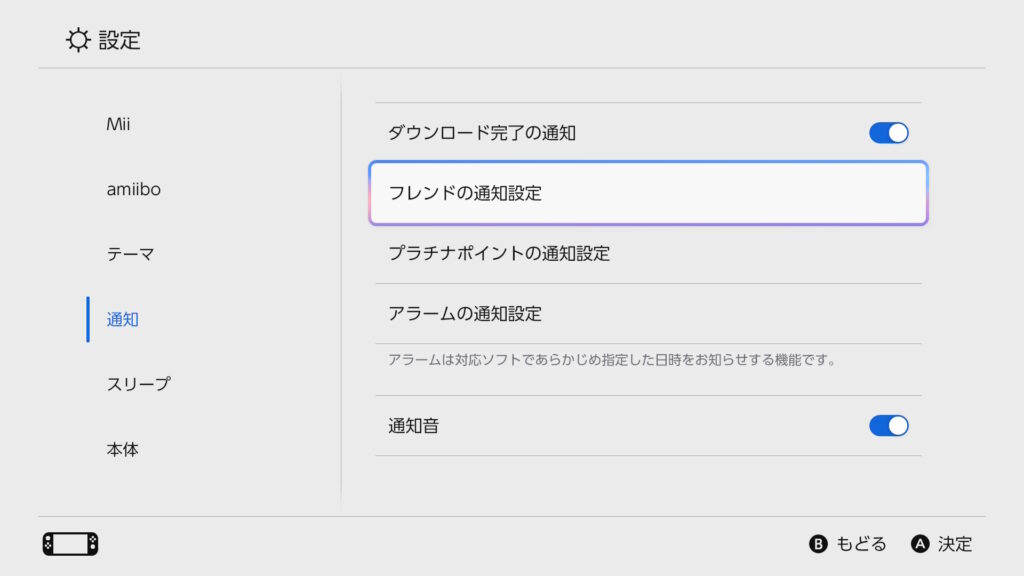The width and height of the screenshot is (1024, 576).
Task: Click 決定 to confirm
Action: coord(955,544)
